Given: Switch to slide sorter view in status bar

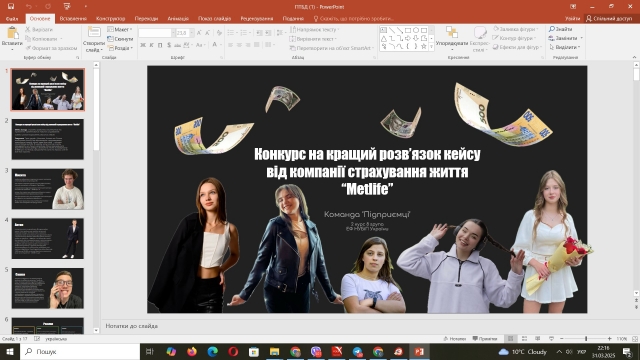Looking at the screenshot, I should pos(524,339).
